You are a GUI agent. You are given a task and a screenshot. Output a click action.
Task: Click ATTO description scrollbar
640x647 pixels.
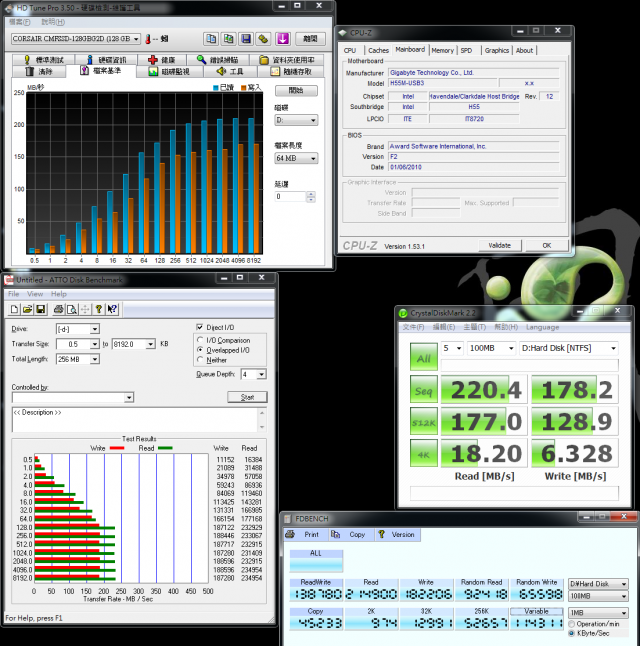(x=262, y=420)
